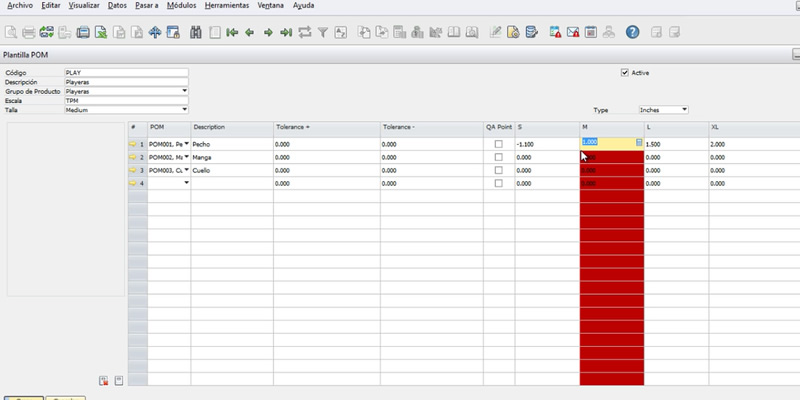Open the calendar icon in toolbar

pyautogui.click(x=591, y=32)
